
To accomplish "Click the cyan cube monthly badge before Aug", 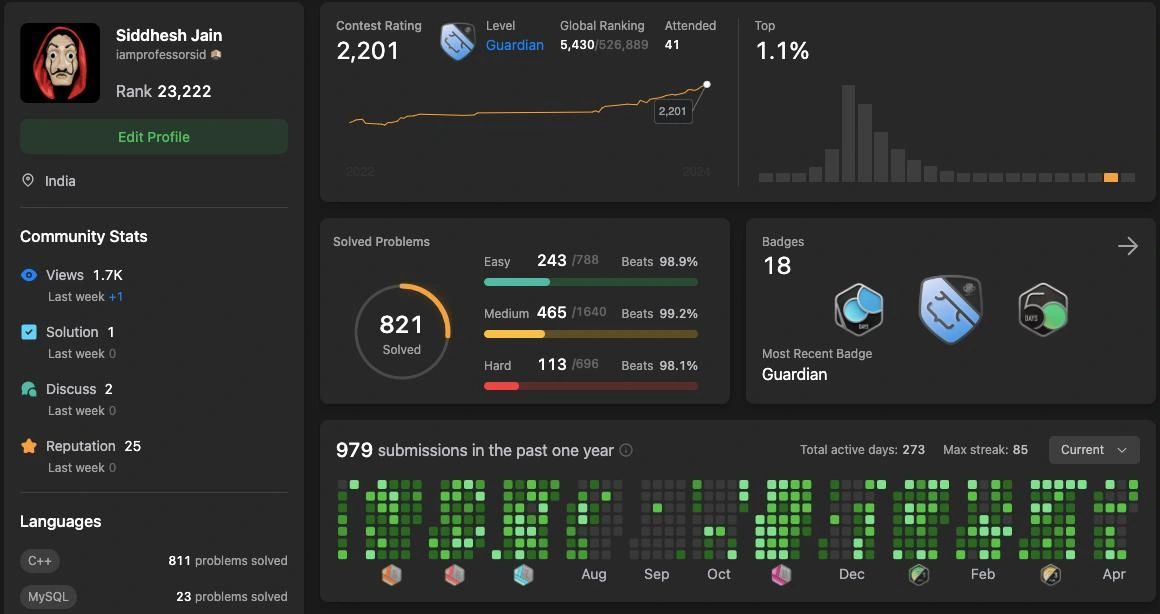I will (x=523, y=574).
